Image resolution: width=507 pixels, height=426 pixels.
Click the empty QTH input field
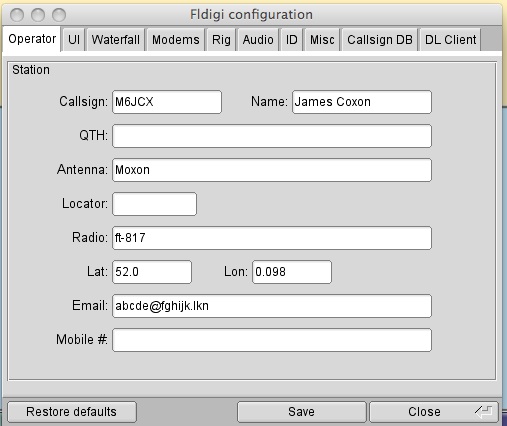coord(272,136)
